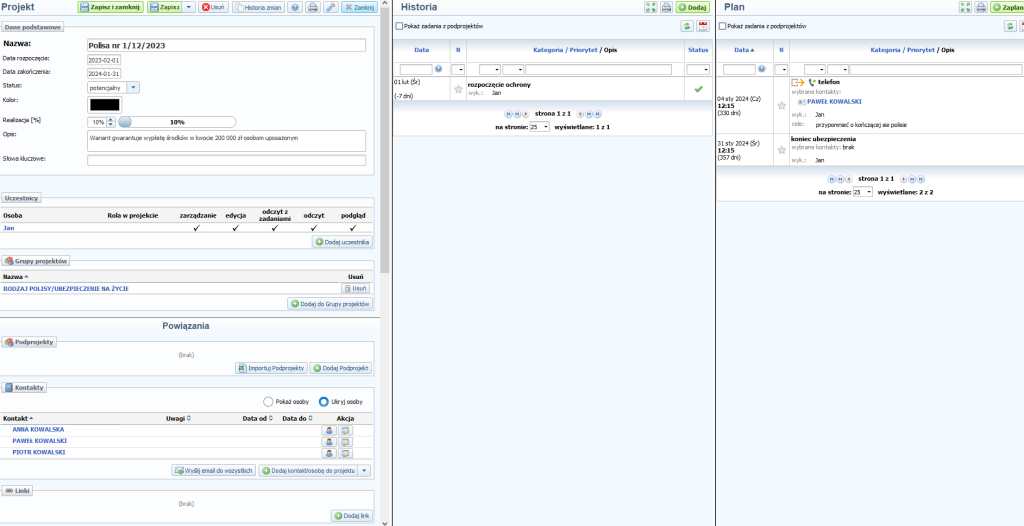This screenshot has width=1024, height=526.
Task: Open the N filter dropdown in Plan
Action: 781,69
